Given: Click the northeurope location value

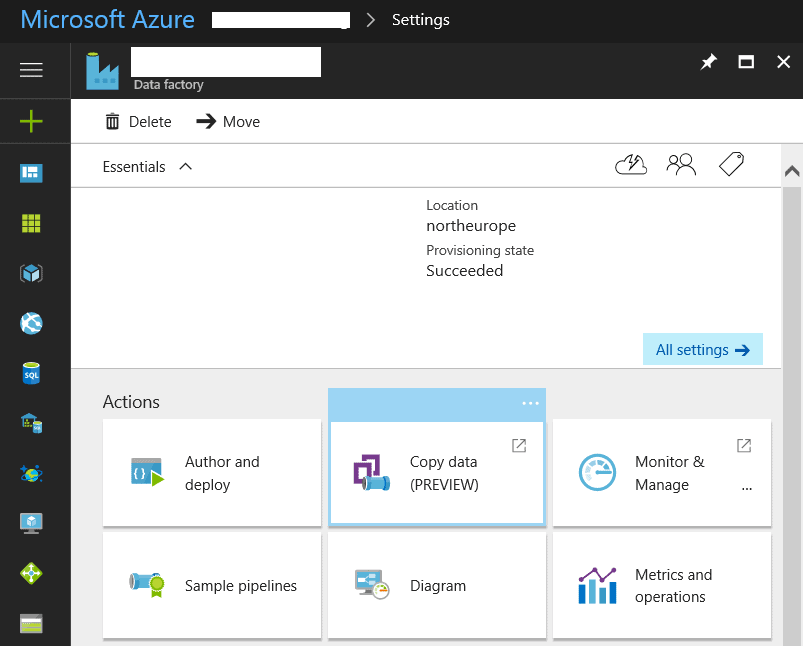Looking at the screenshot, I should tap(471, 225).
